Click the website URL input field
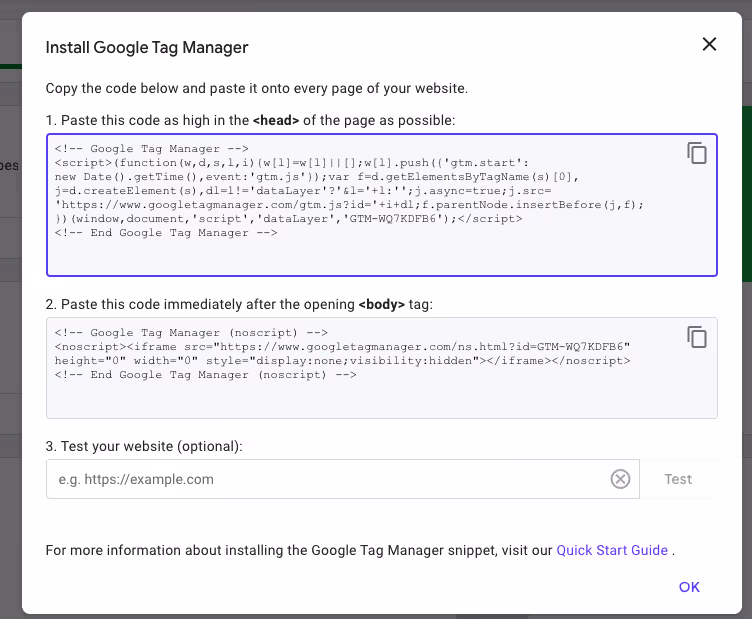 click(343, 479)
